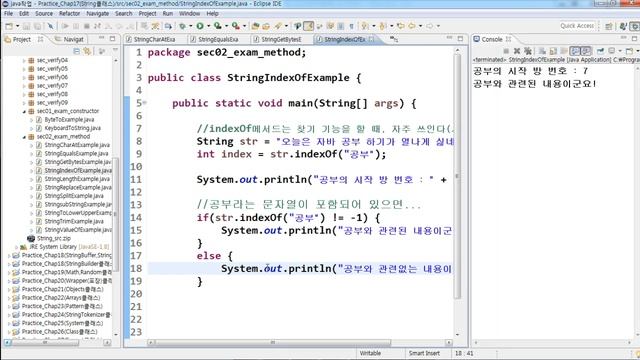
Task: Run the program with green Run icon
Action: 200,26
